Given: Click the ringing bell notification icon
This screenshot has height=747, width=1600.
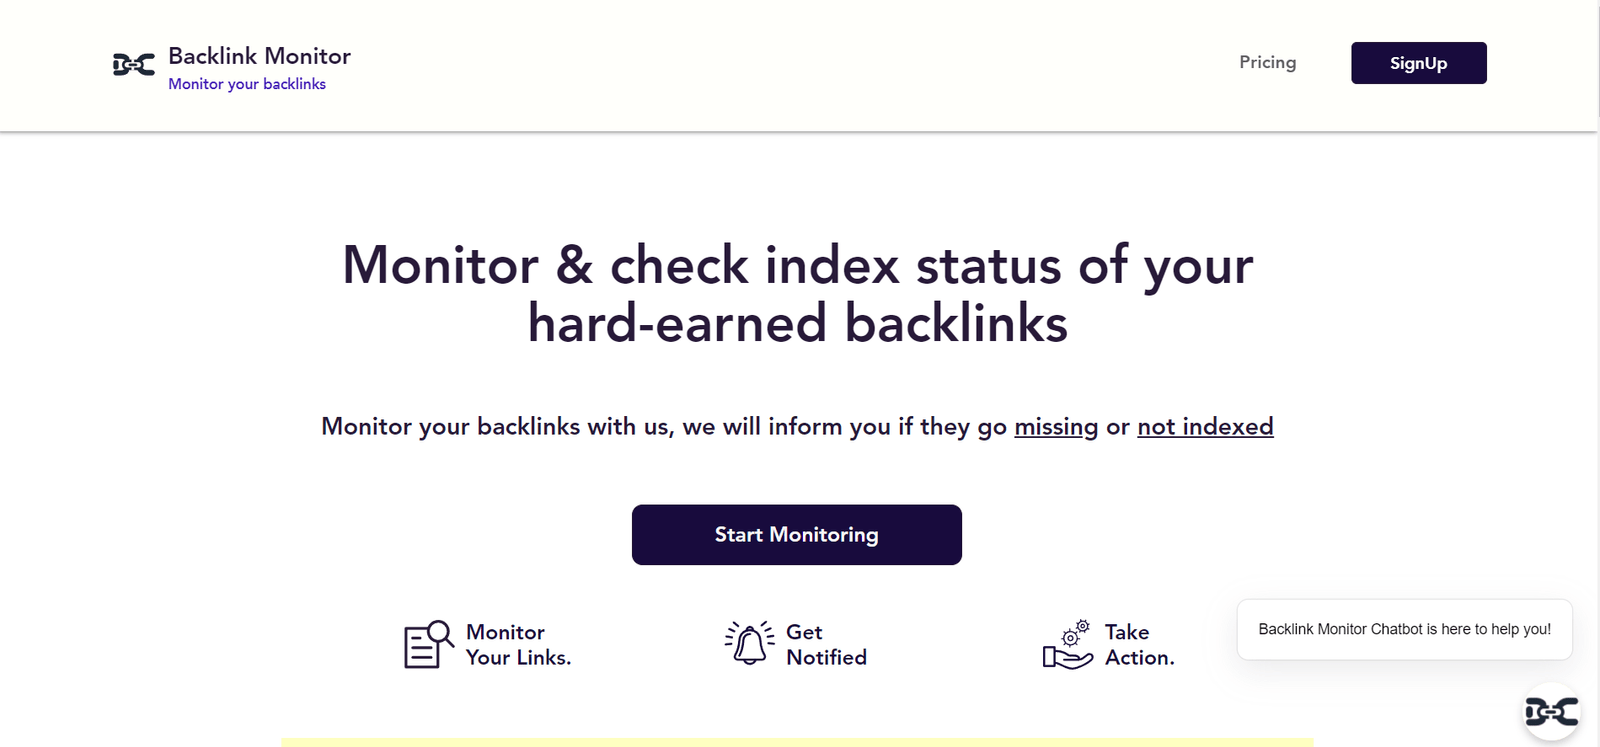Looking at the screenshot, I should [750, 643].
